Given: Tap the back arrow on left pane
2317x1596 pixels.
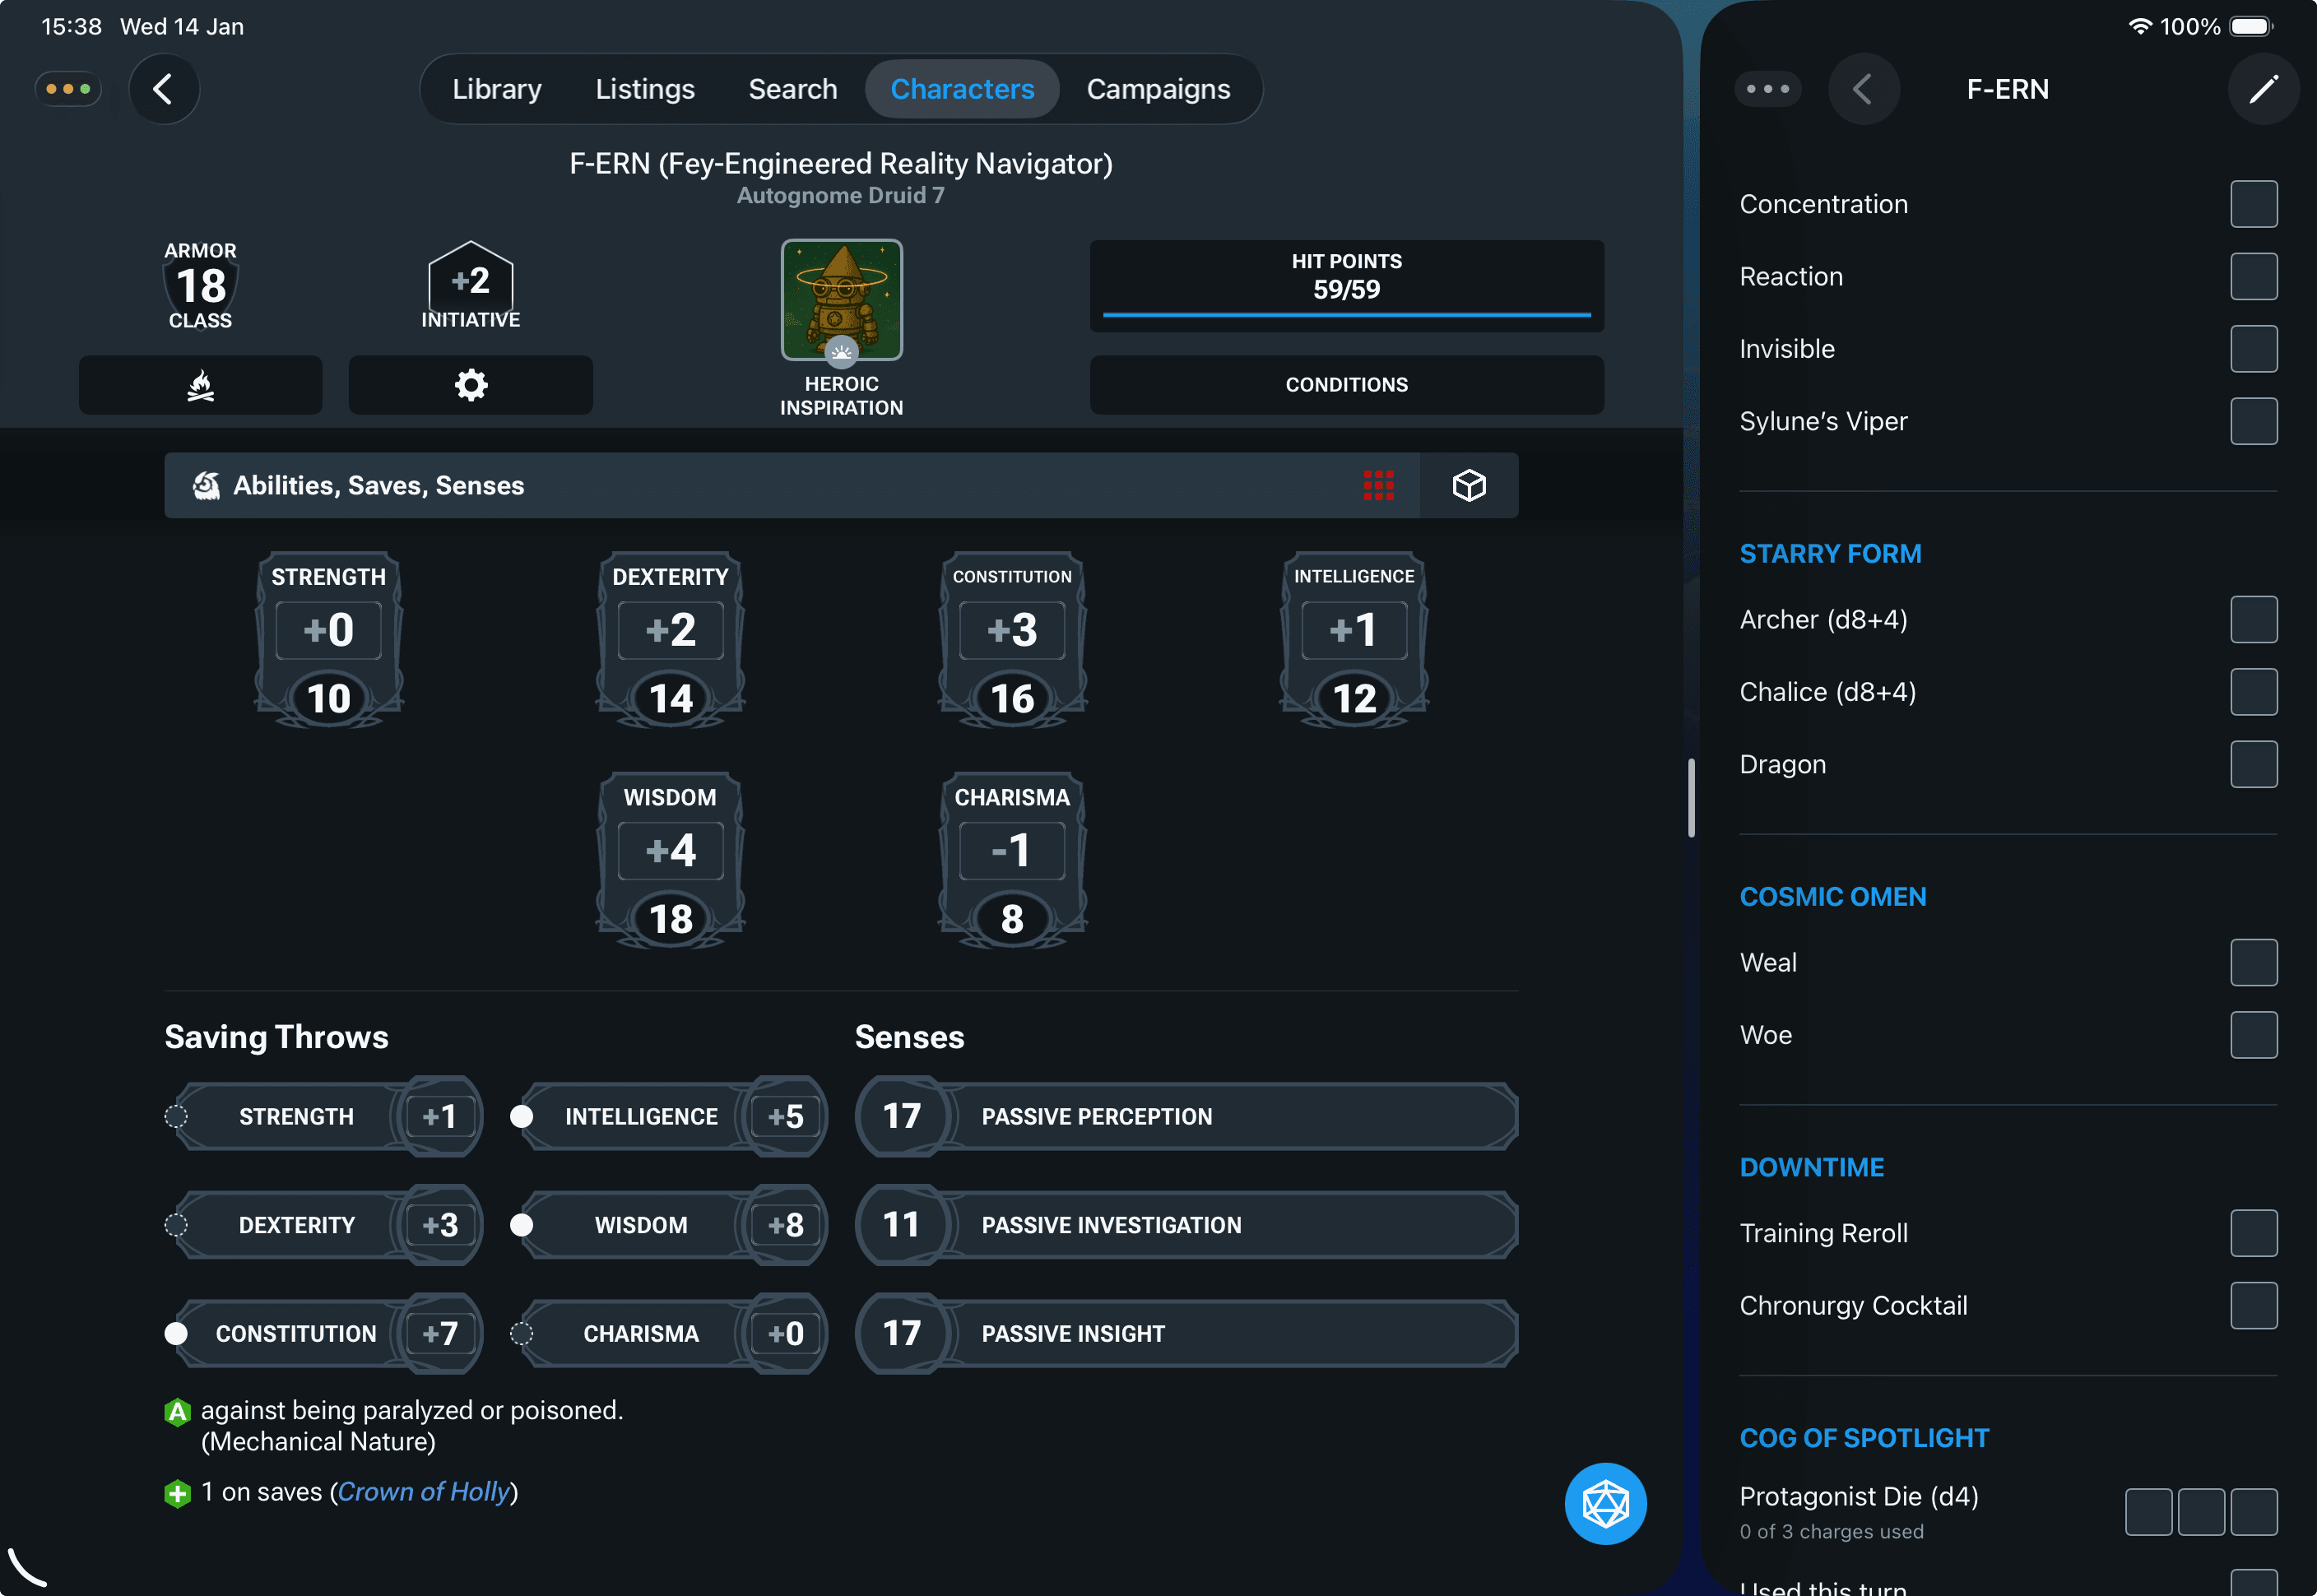Looking at the screenshot, I should tap(163, 89).
